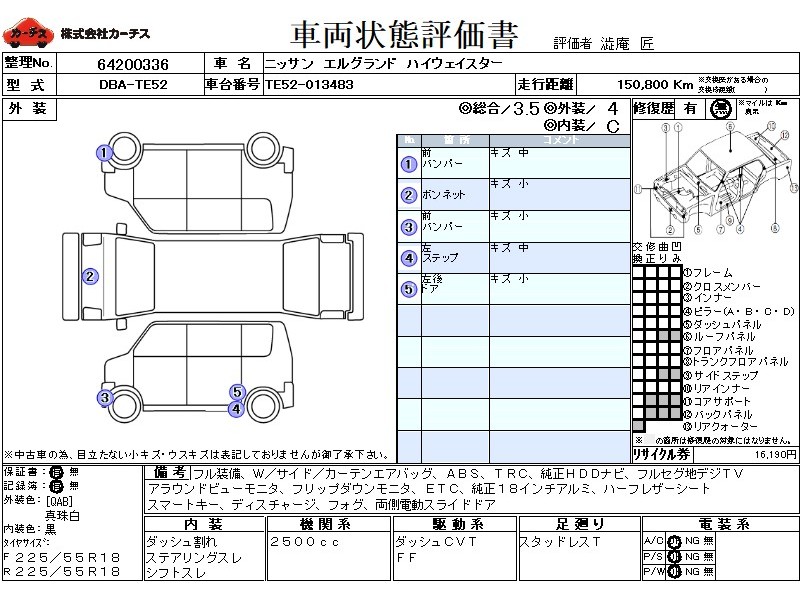Click the number 2 icon beside ボンネット
The width and height of the screenshot is (800, 600).
click(x=408, y=196)
